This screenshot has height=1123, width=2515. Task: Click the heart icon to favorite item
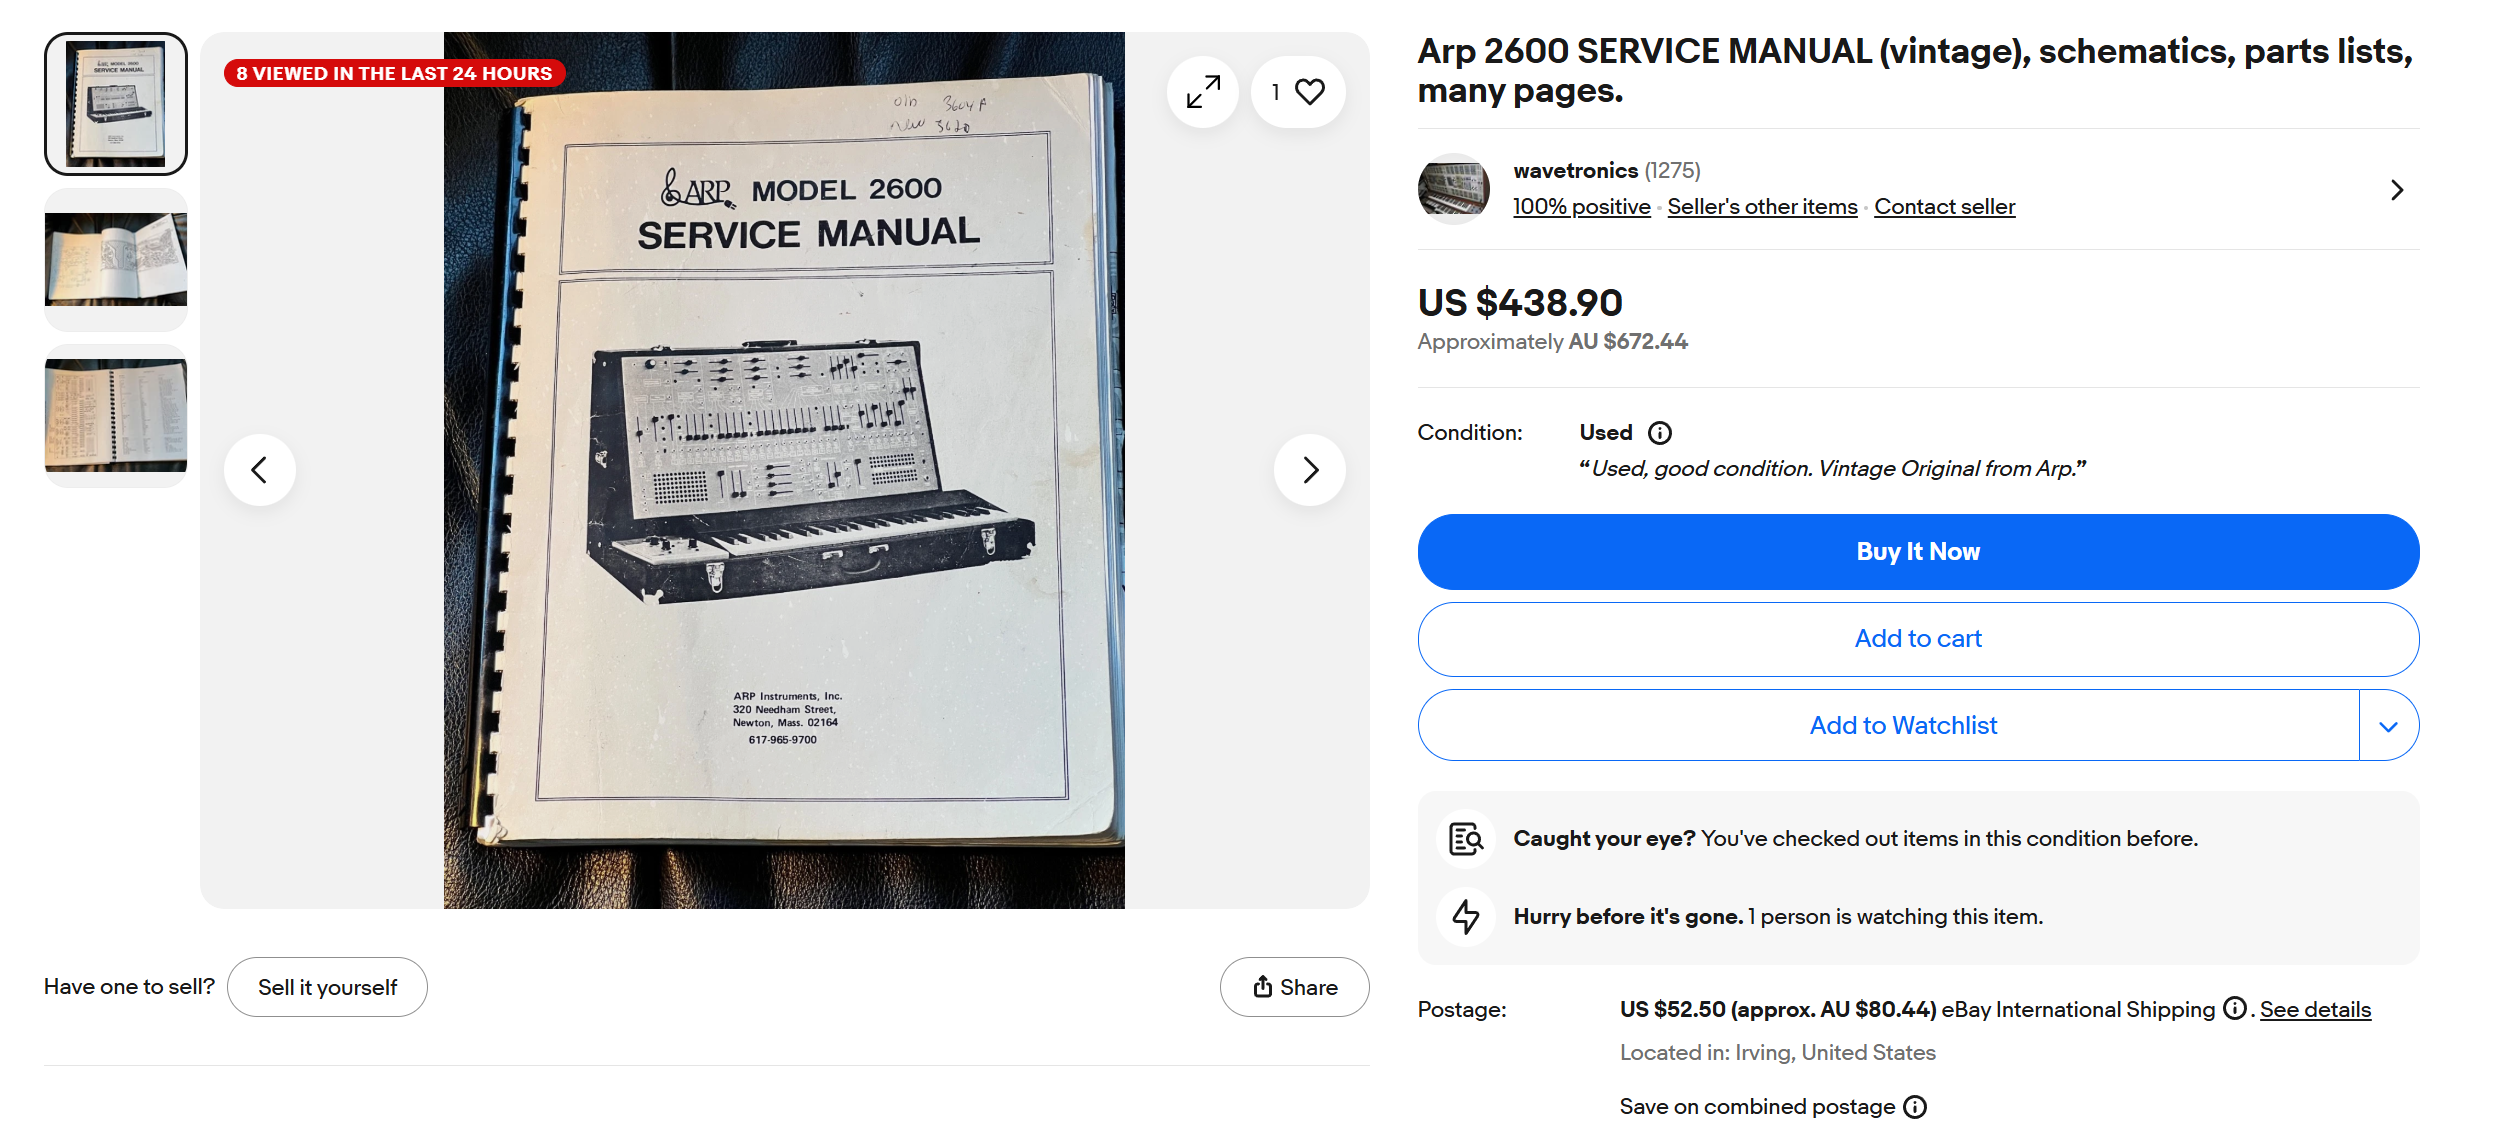click(1308, 92)
